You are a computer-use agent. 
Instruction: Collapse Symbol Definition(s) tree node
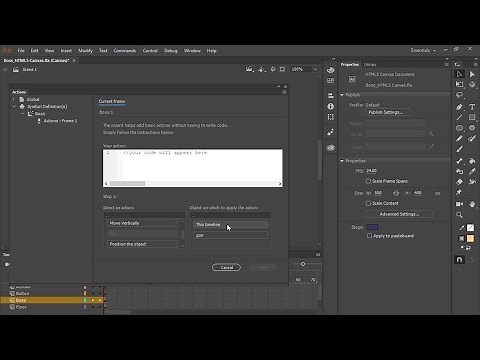pos(14,107)
